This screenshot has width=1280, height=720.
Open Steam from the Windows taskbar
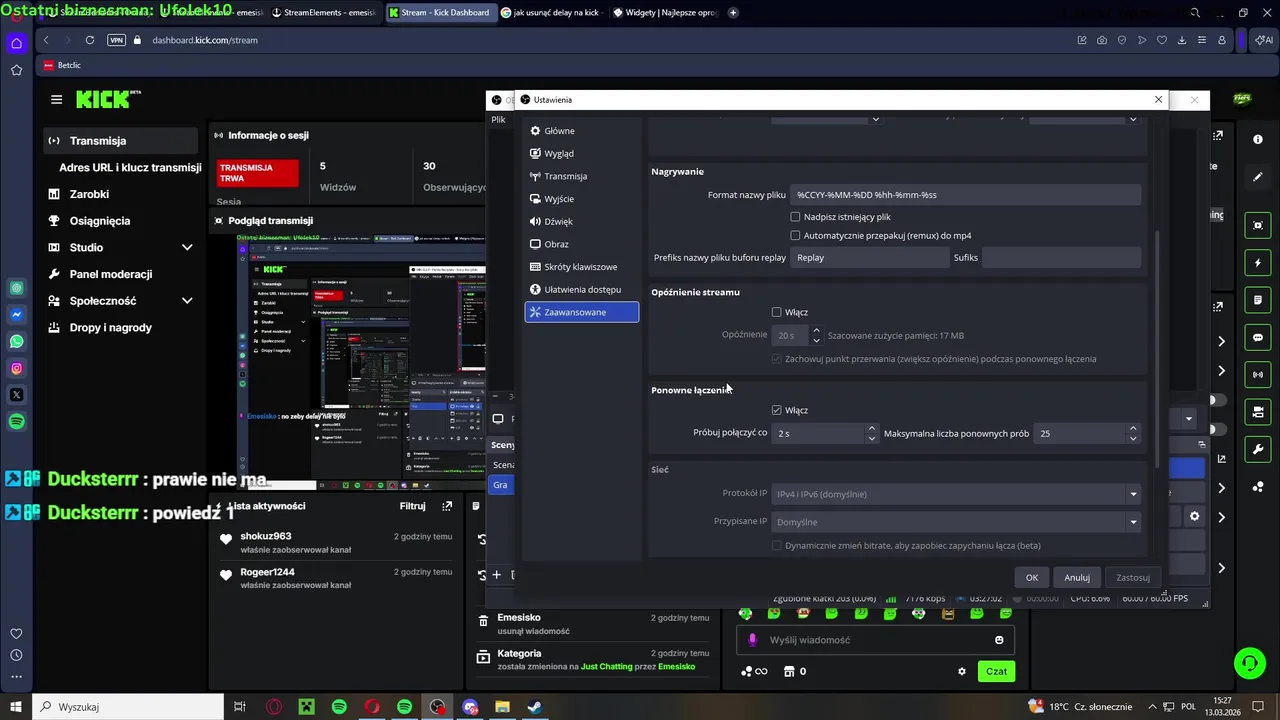point(535,707)
